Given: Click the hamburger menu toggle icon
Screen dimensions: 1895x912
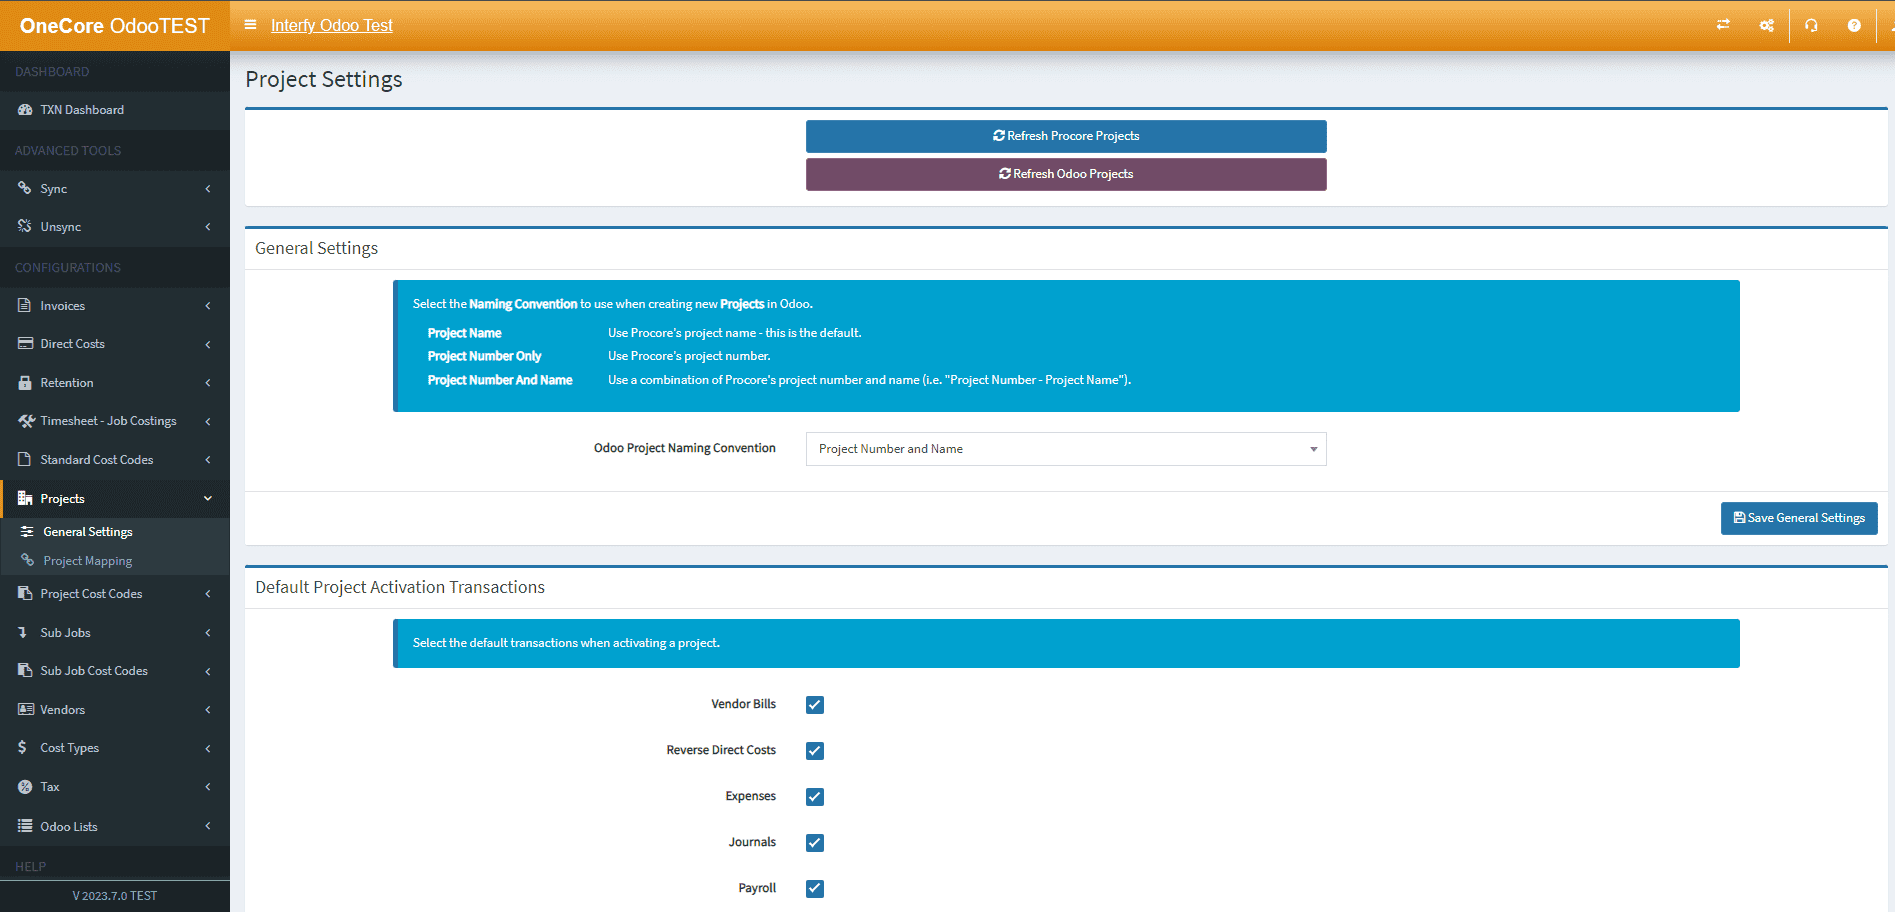Looking at the screenshot, I should pos(250,25).
